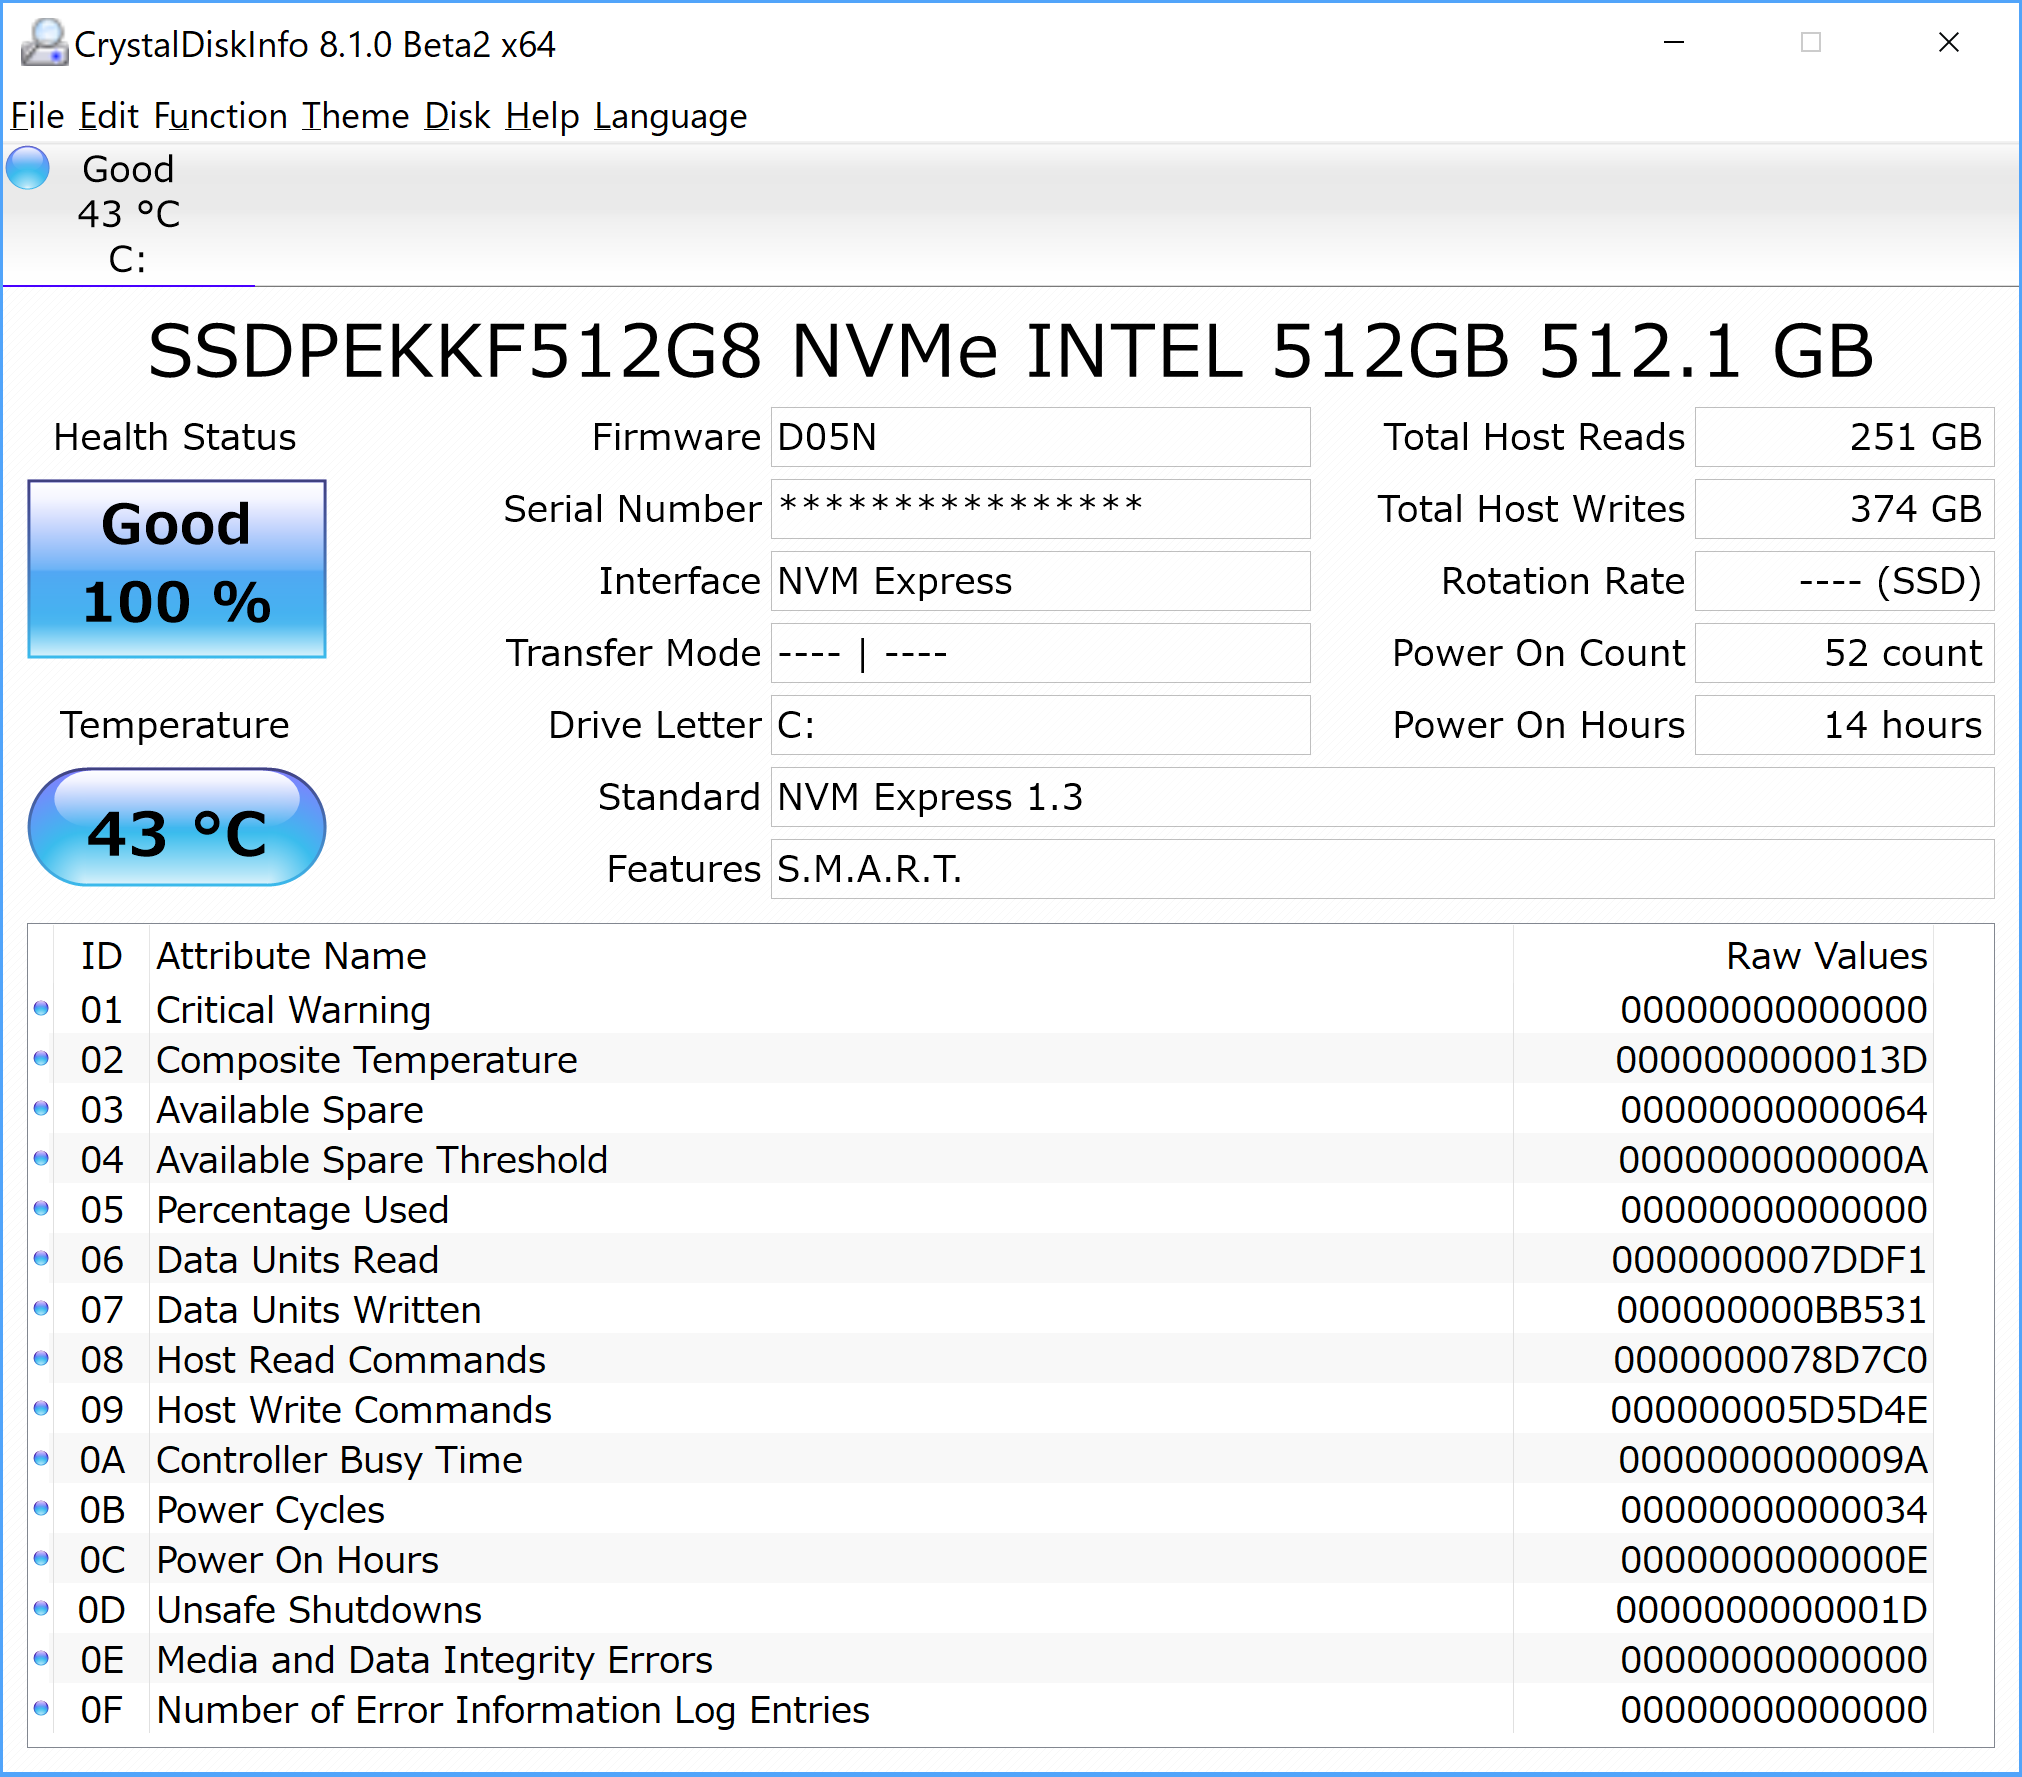The image size is (2022, 1777).
Task: Select Power On Hours attribute name in table
Action: pos(298,1560)
